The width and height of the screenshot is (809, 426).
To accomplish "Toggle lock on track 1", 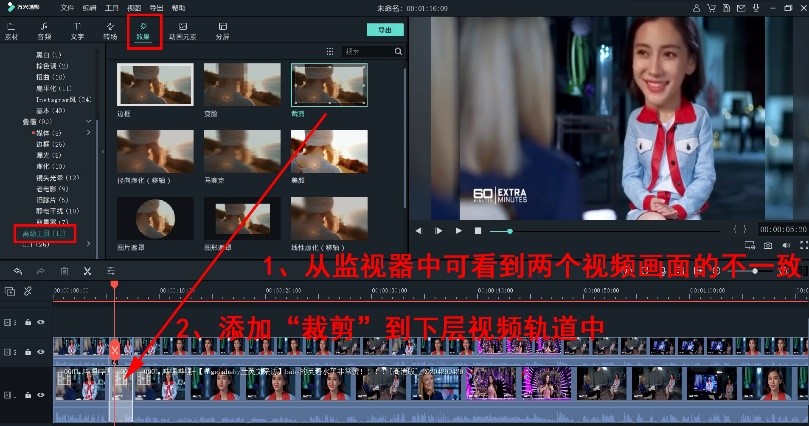I will 28,395.
